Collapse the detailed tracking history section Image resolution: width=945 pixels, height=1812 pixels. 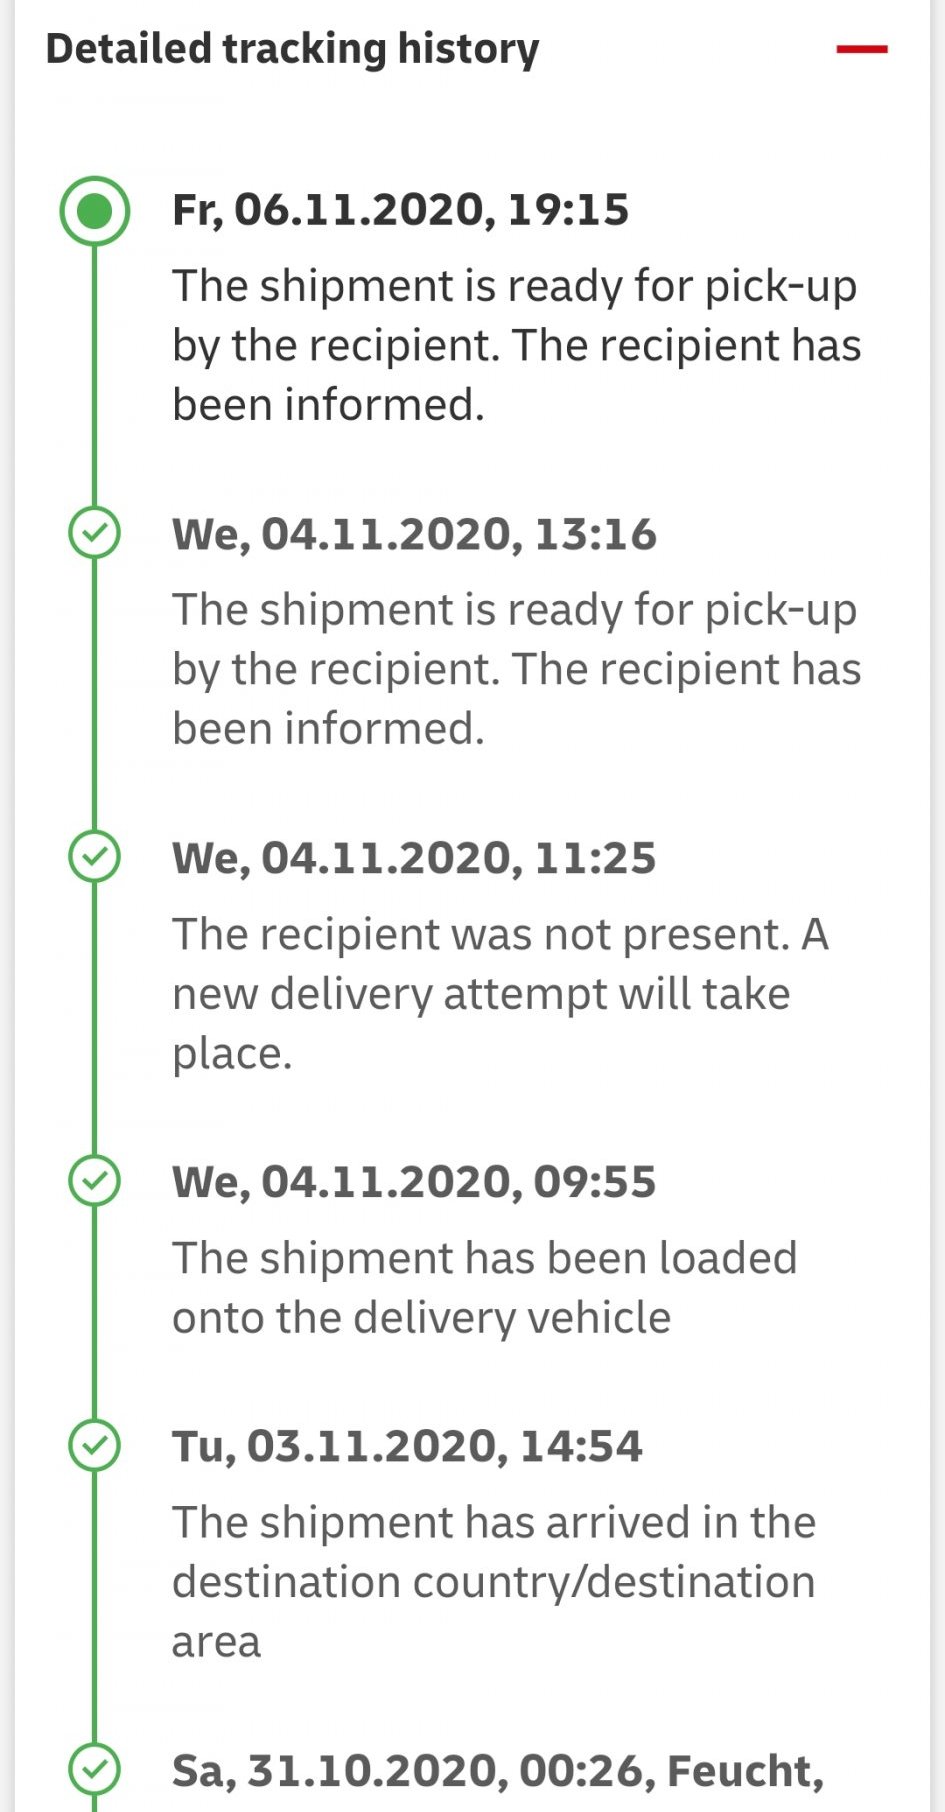pyautogui.click(x=861, y=48)
